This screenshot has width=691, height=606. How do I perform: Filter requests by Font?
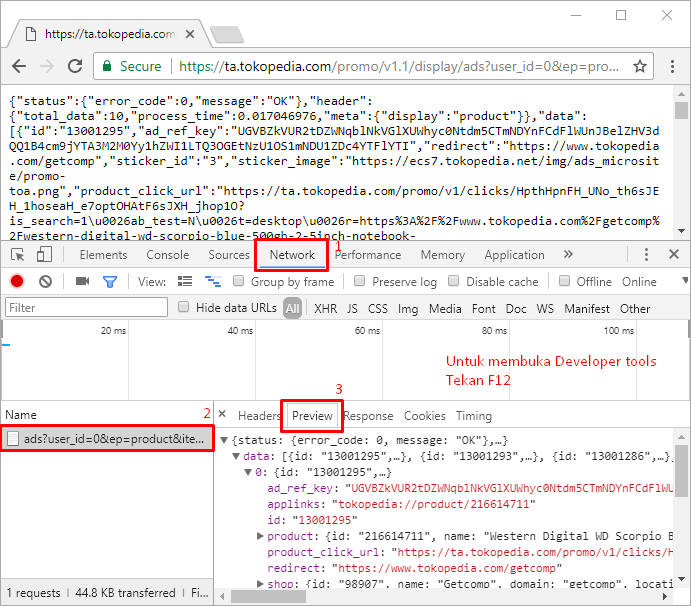click(x=483, y=308)
